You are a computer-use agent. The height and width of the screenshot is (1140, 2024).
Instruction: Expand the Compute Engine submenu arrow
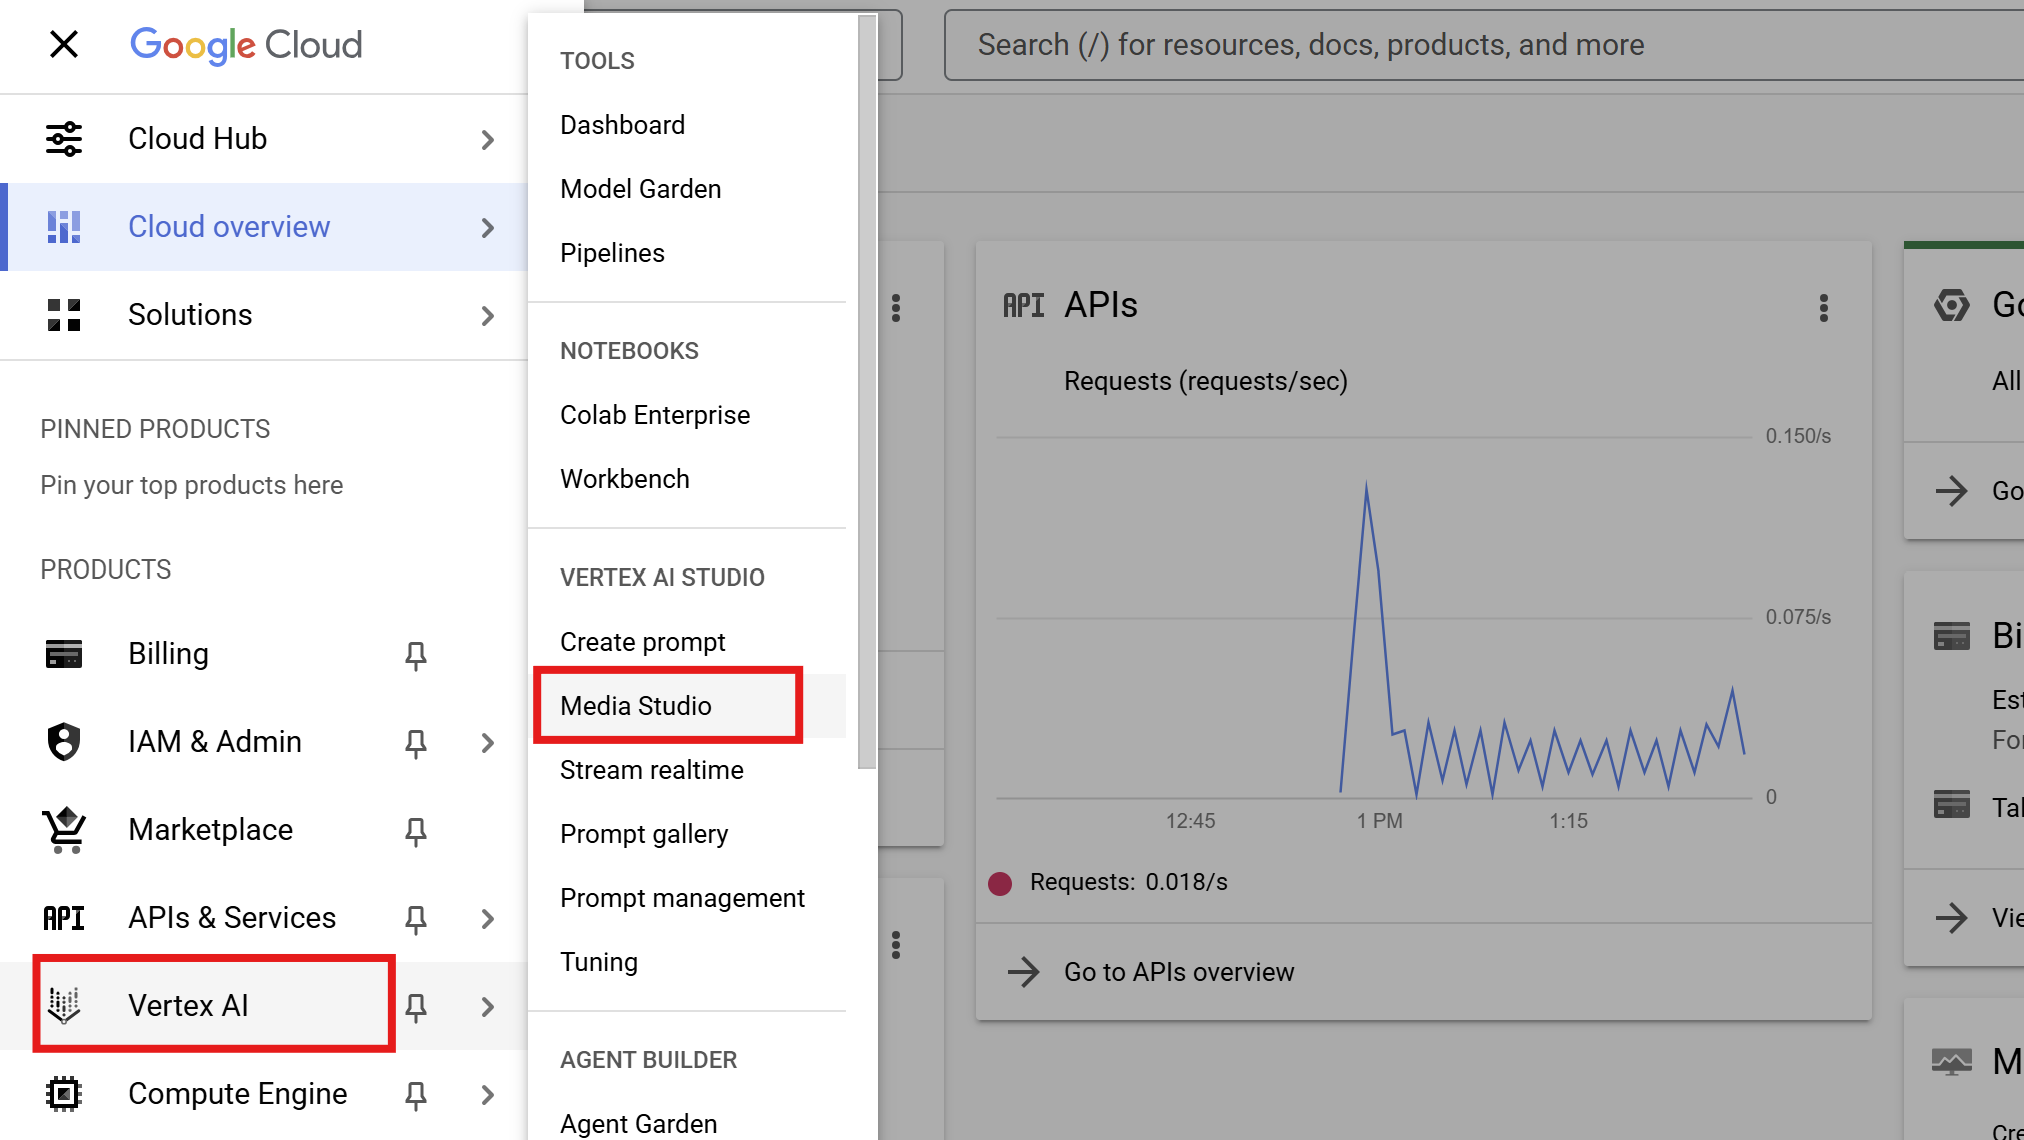click(488, 1095)
